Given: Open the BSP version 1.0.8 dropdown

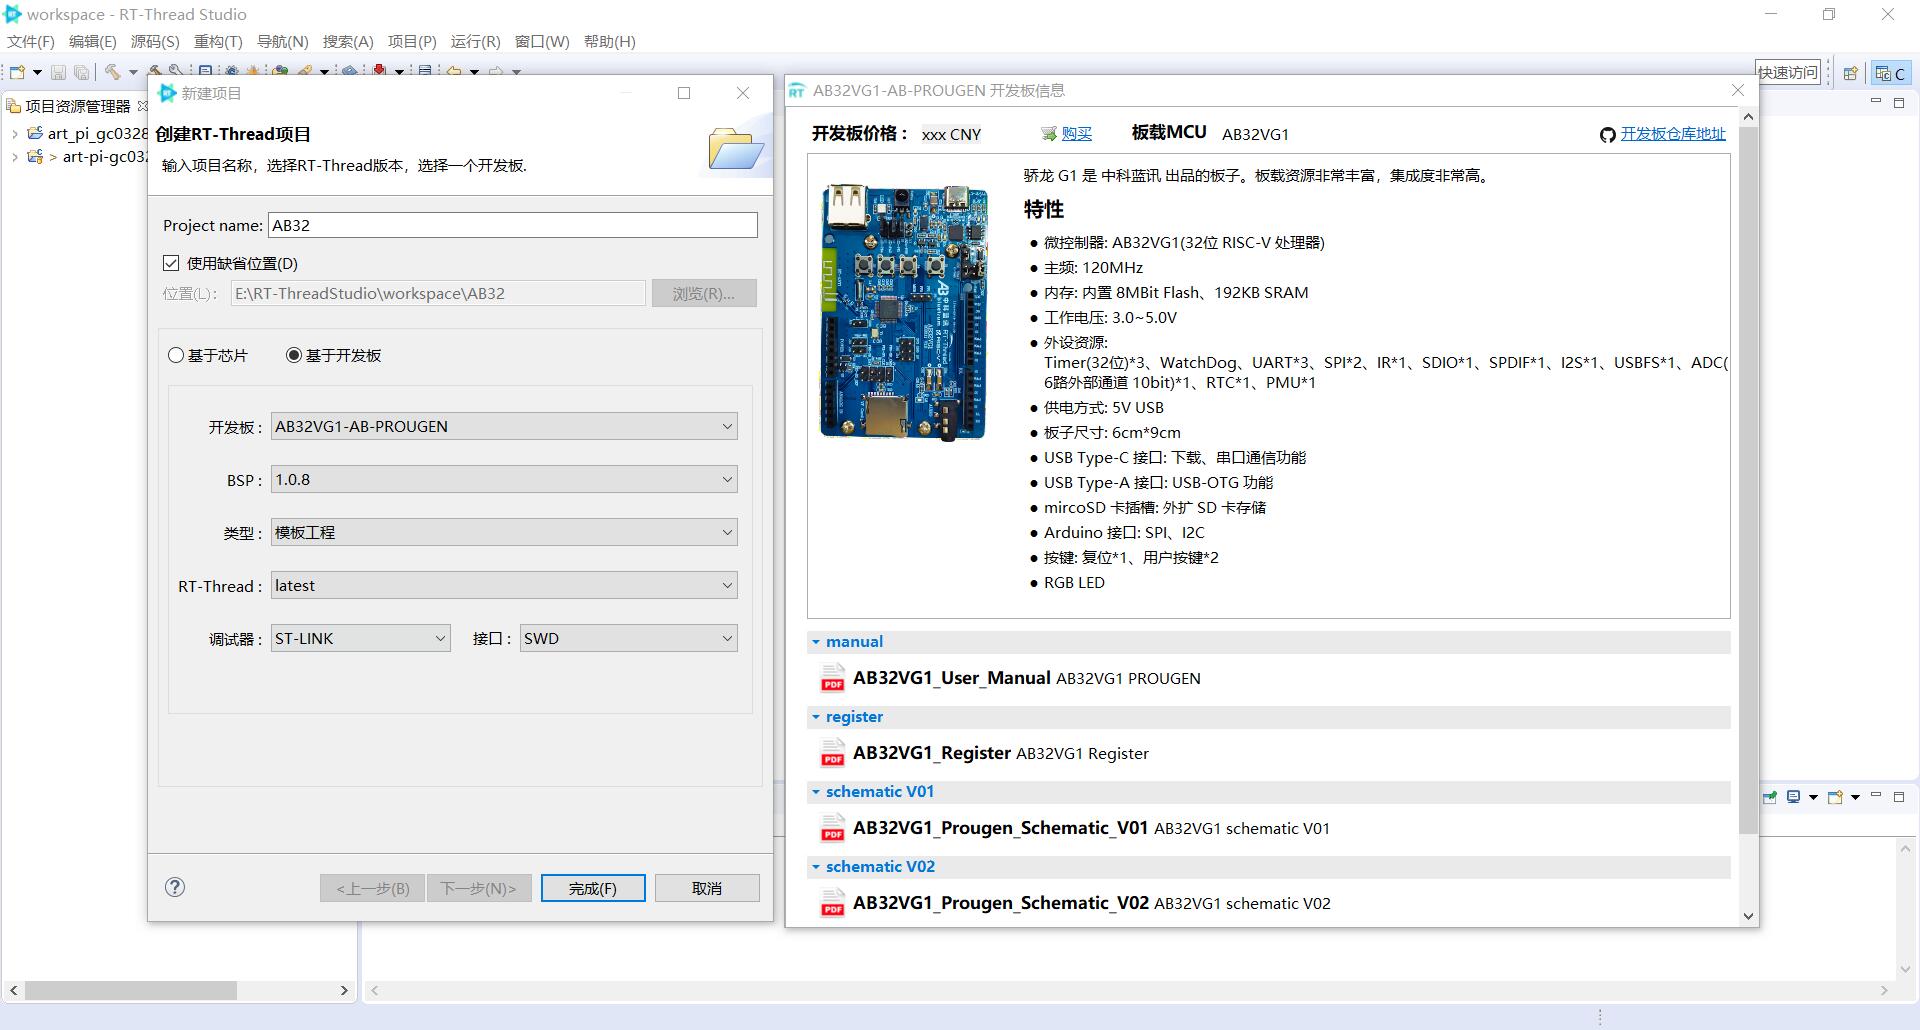Looking at the screenshot, I should coord(504,479).
